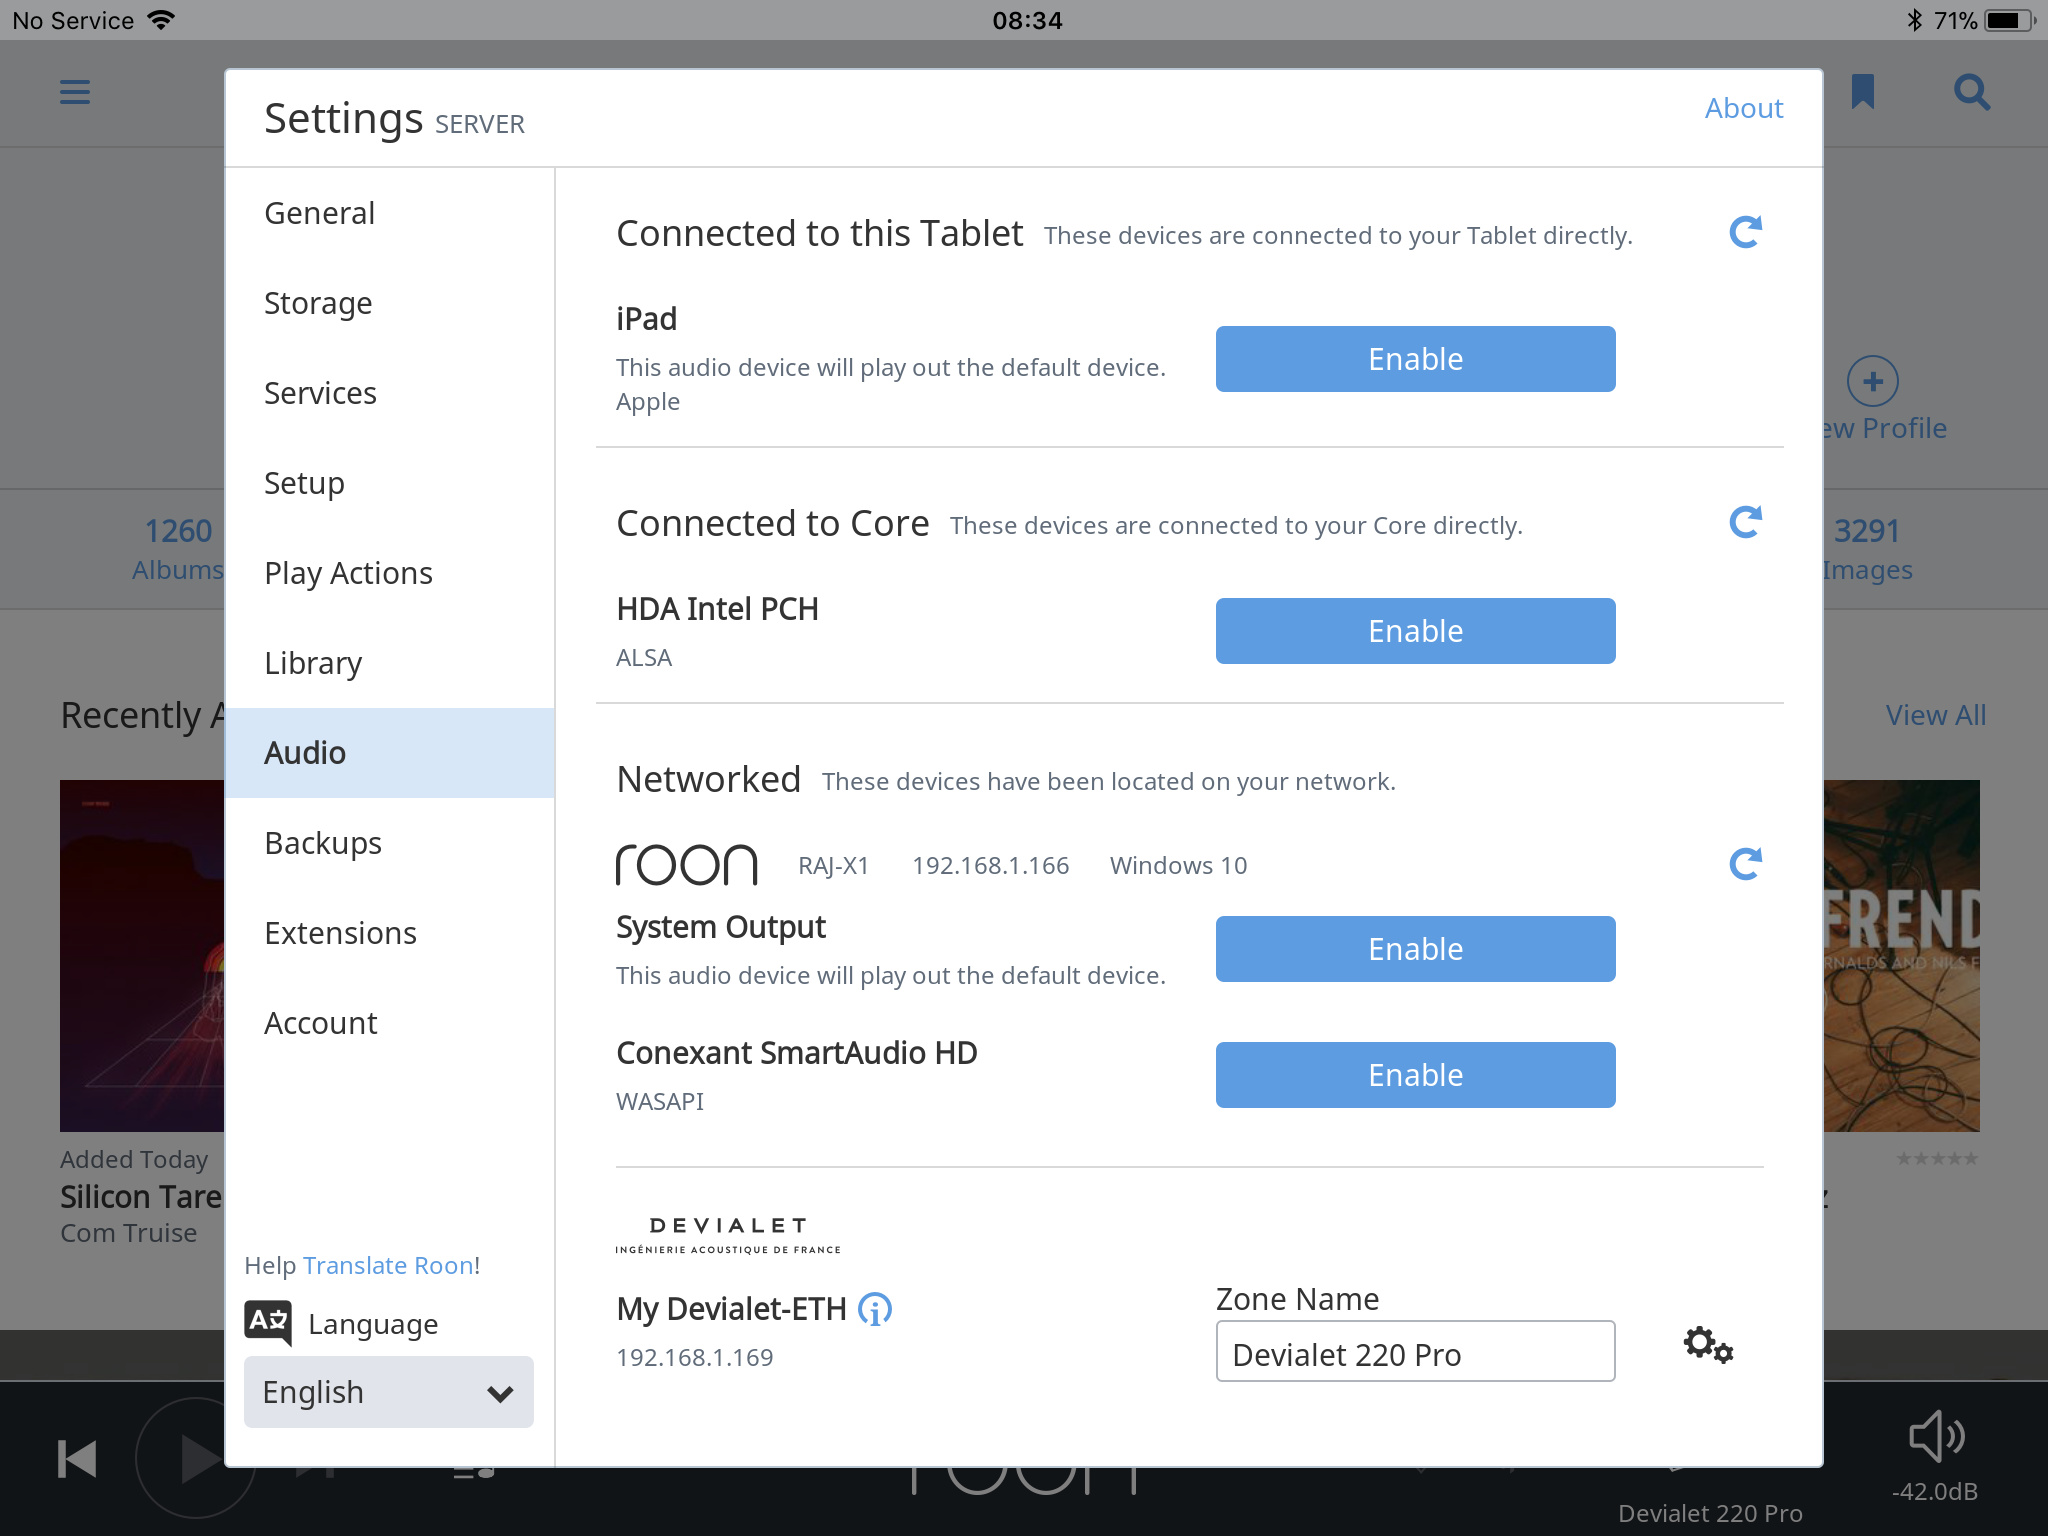Follow the Translate Roon link
The width and height of the screenshot is (2048, 1536).
tap(388, 1265)
